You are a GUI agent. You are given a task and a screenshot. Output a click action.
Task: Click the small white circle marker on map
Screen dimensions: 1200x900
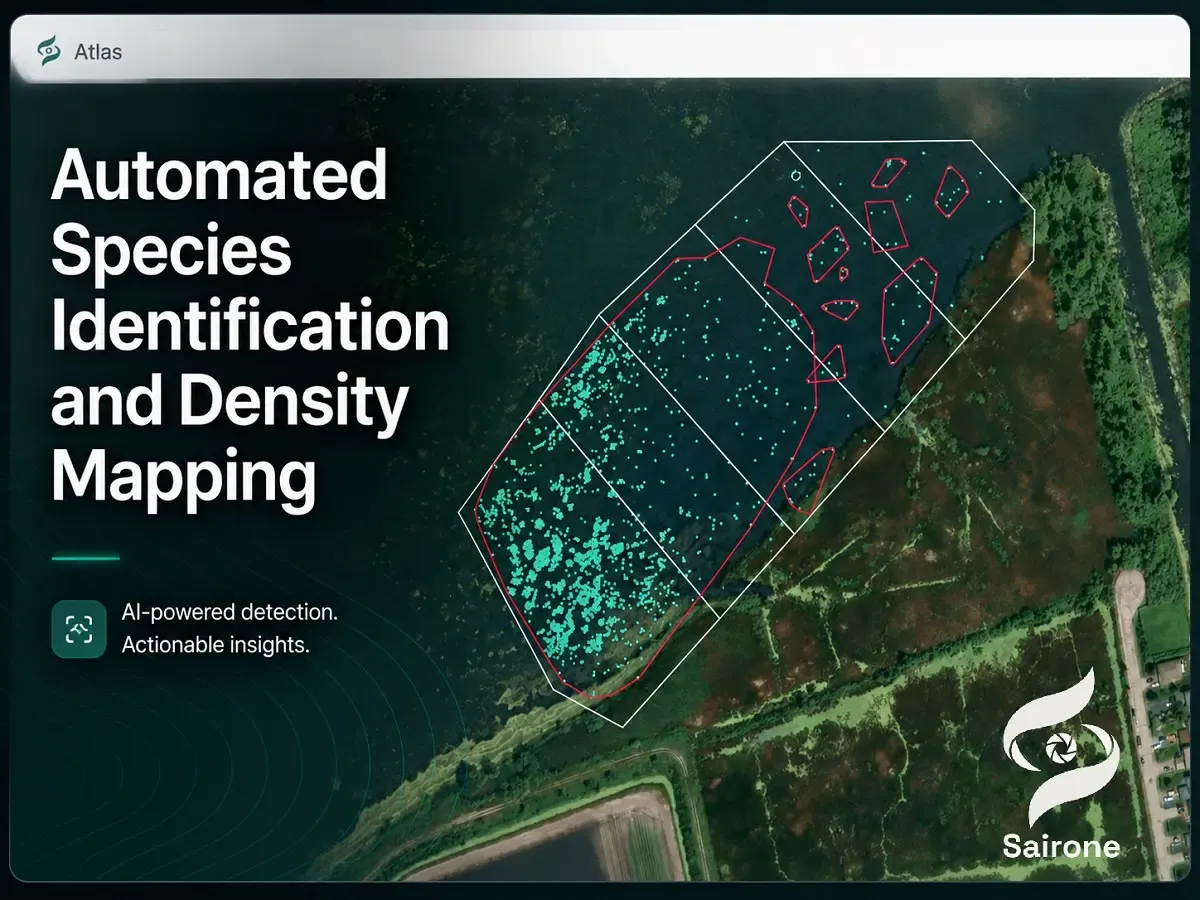796,176
